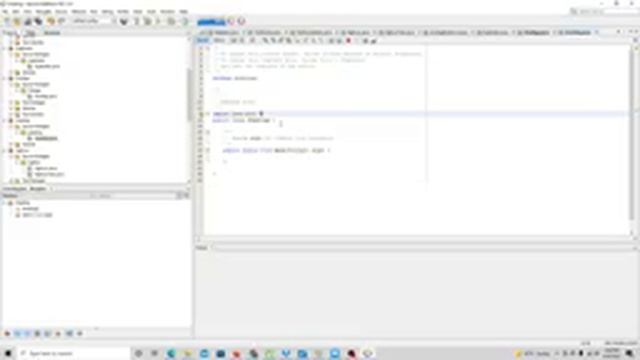Open the Debug menu
Image resolution: width=640 pixels, height=360 pixels.
click(x=107, y=11)
